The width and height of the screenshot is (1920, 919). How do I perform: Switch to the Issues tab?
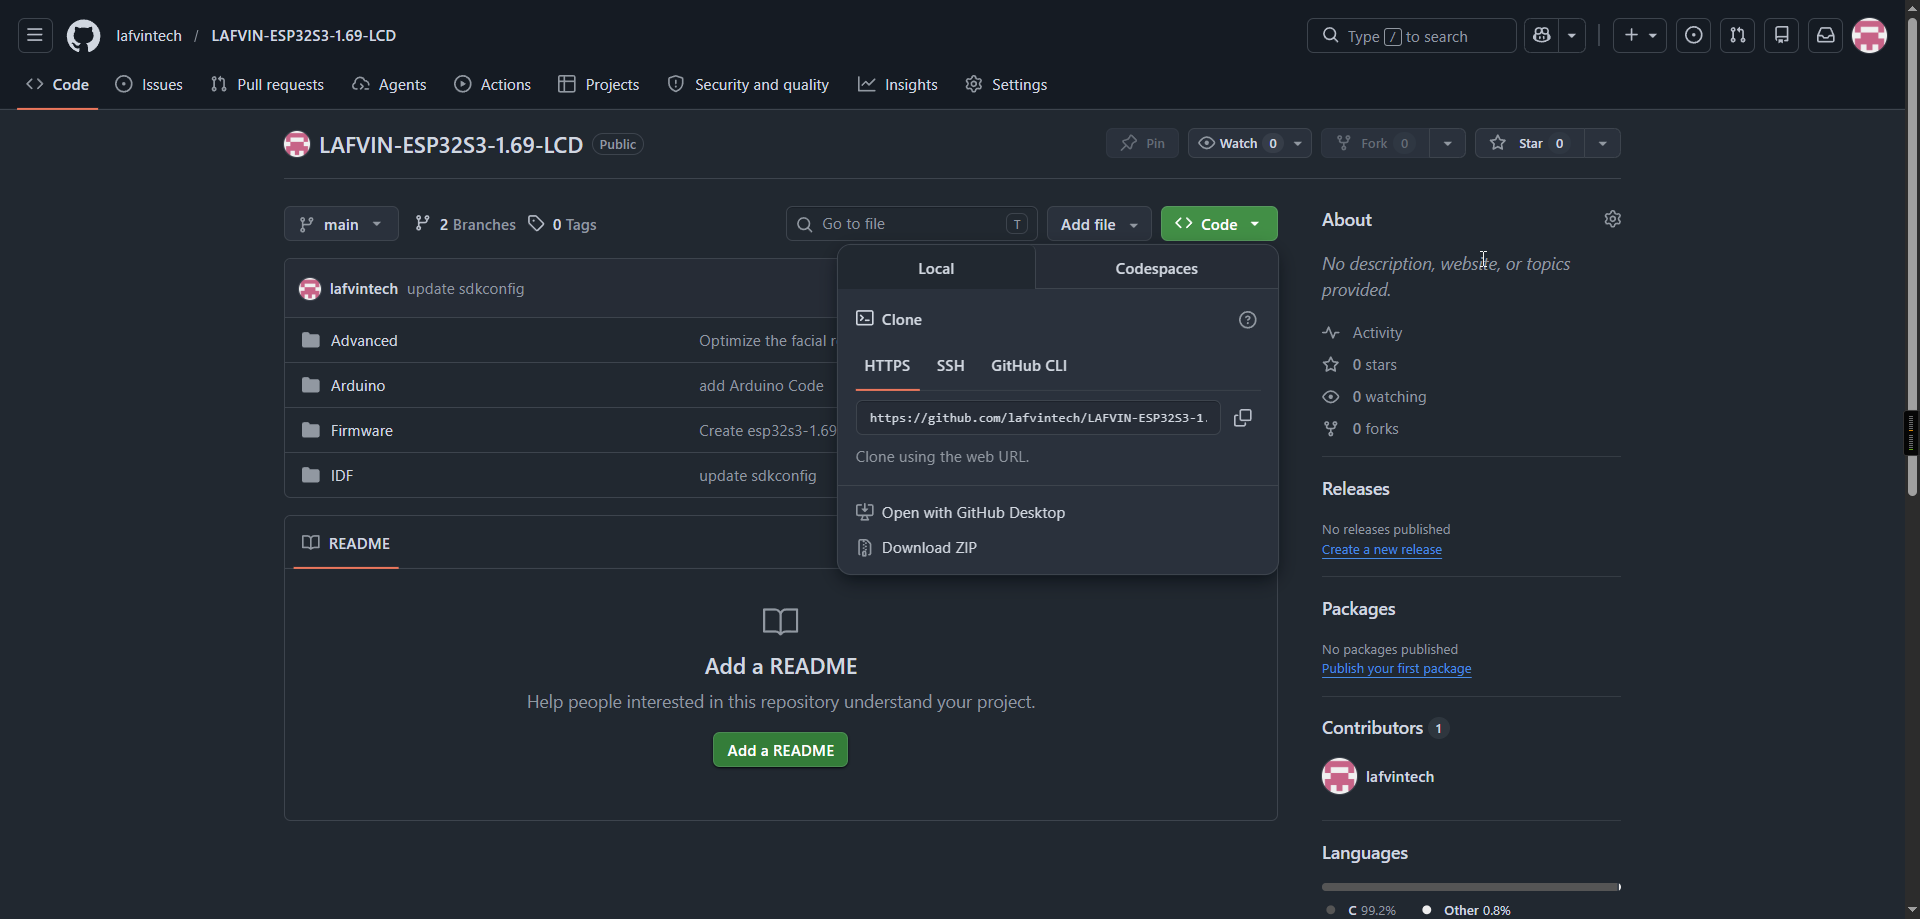[x=149, y=85]
